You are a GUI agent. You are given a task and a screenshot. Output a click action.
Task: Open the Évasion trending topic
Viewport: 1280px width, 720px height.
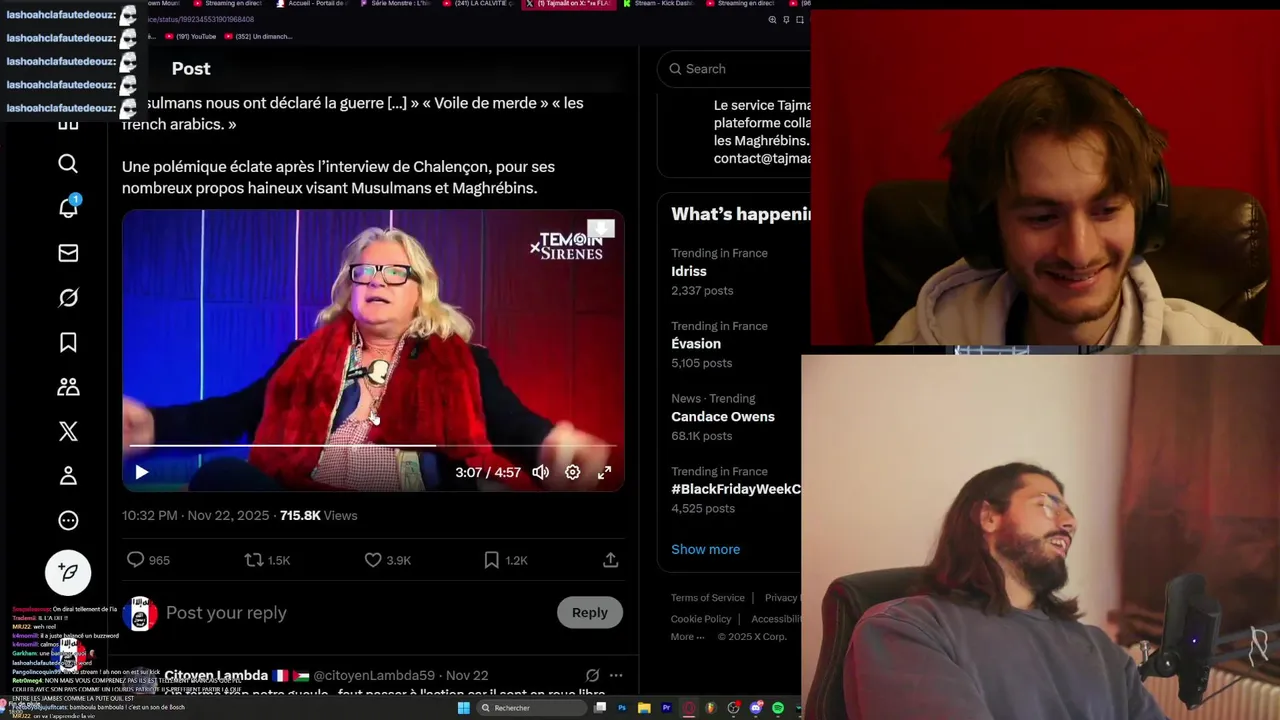click(x=696, y=343)
